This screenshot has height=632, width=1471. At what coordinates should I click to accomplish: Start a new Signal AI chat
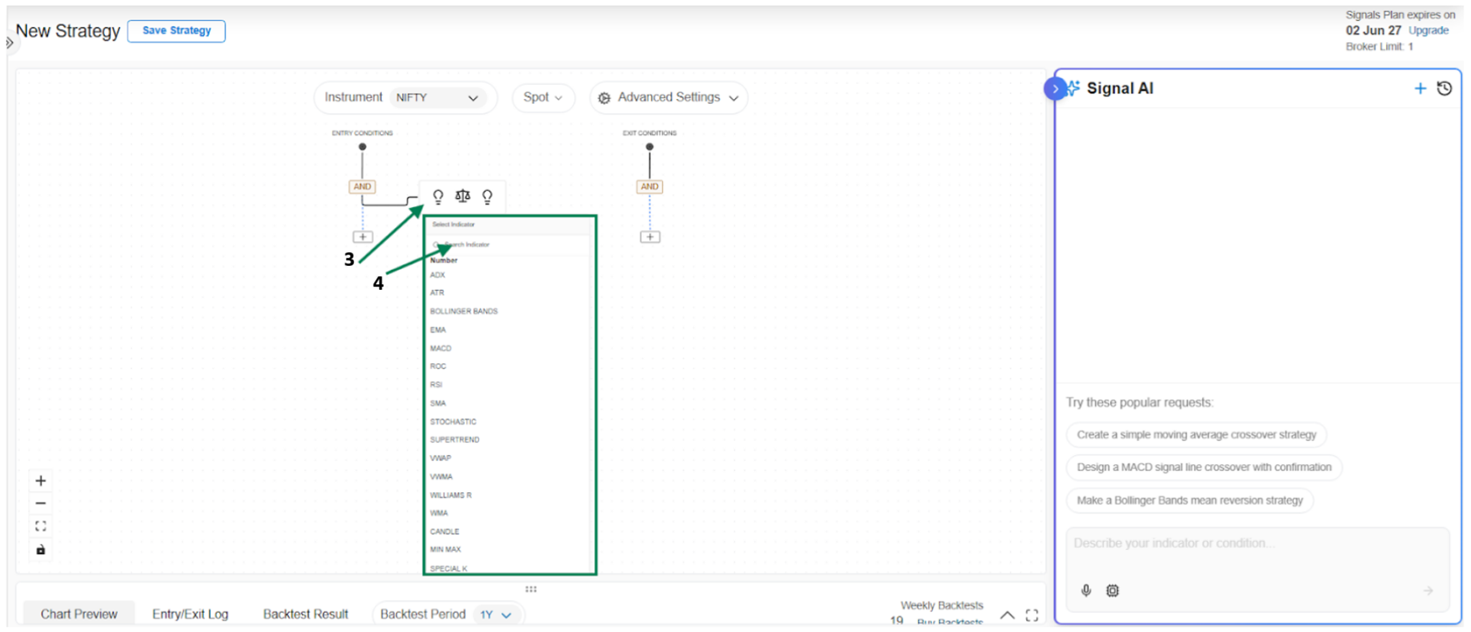pyautogui.click(x=1419, y=89)
